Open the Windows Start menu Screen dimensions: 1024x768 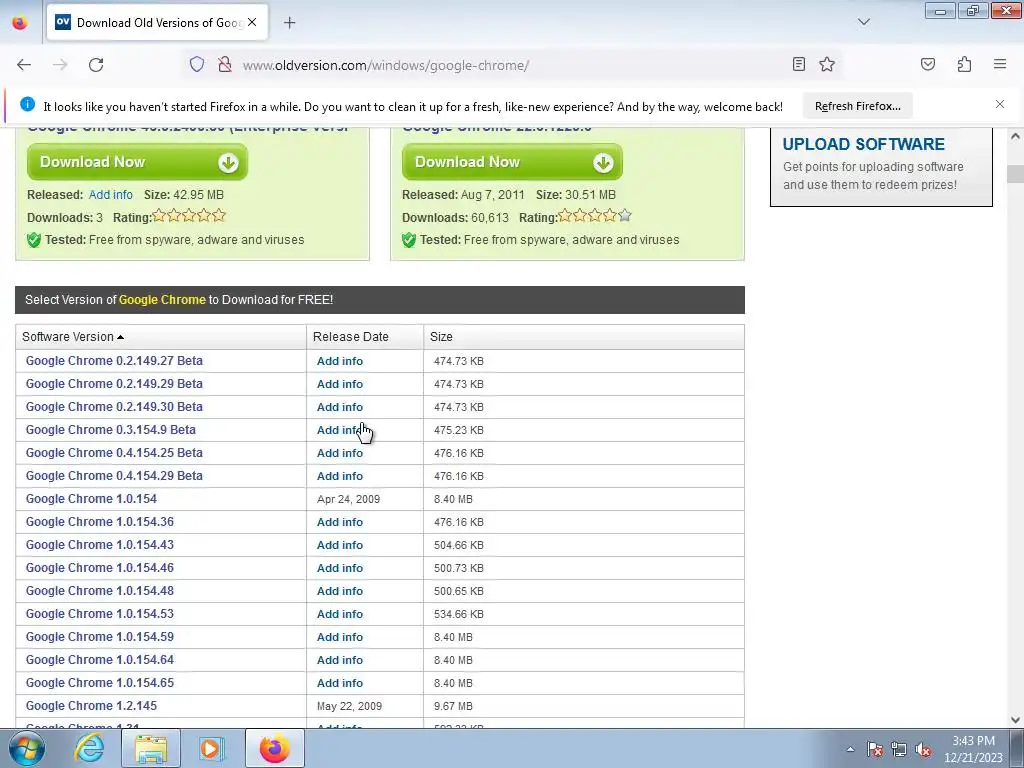27,748
